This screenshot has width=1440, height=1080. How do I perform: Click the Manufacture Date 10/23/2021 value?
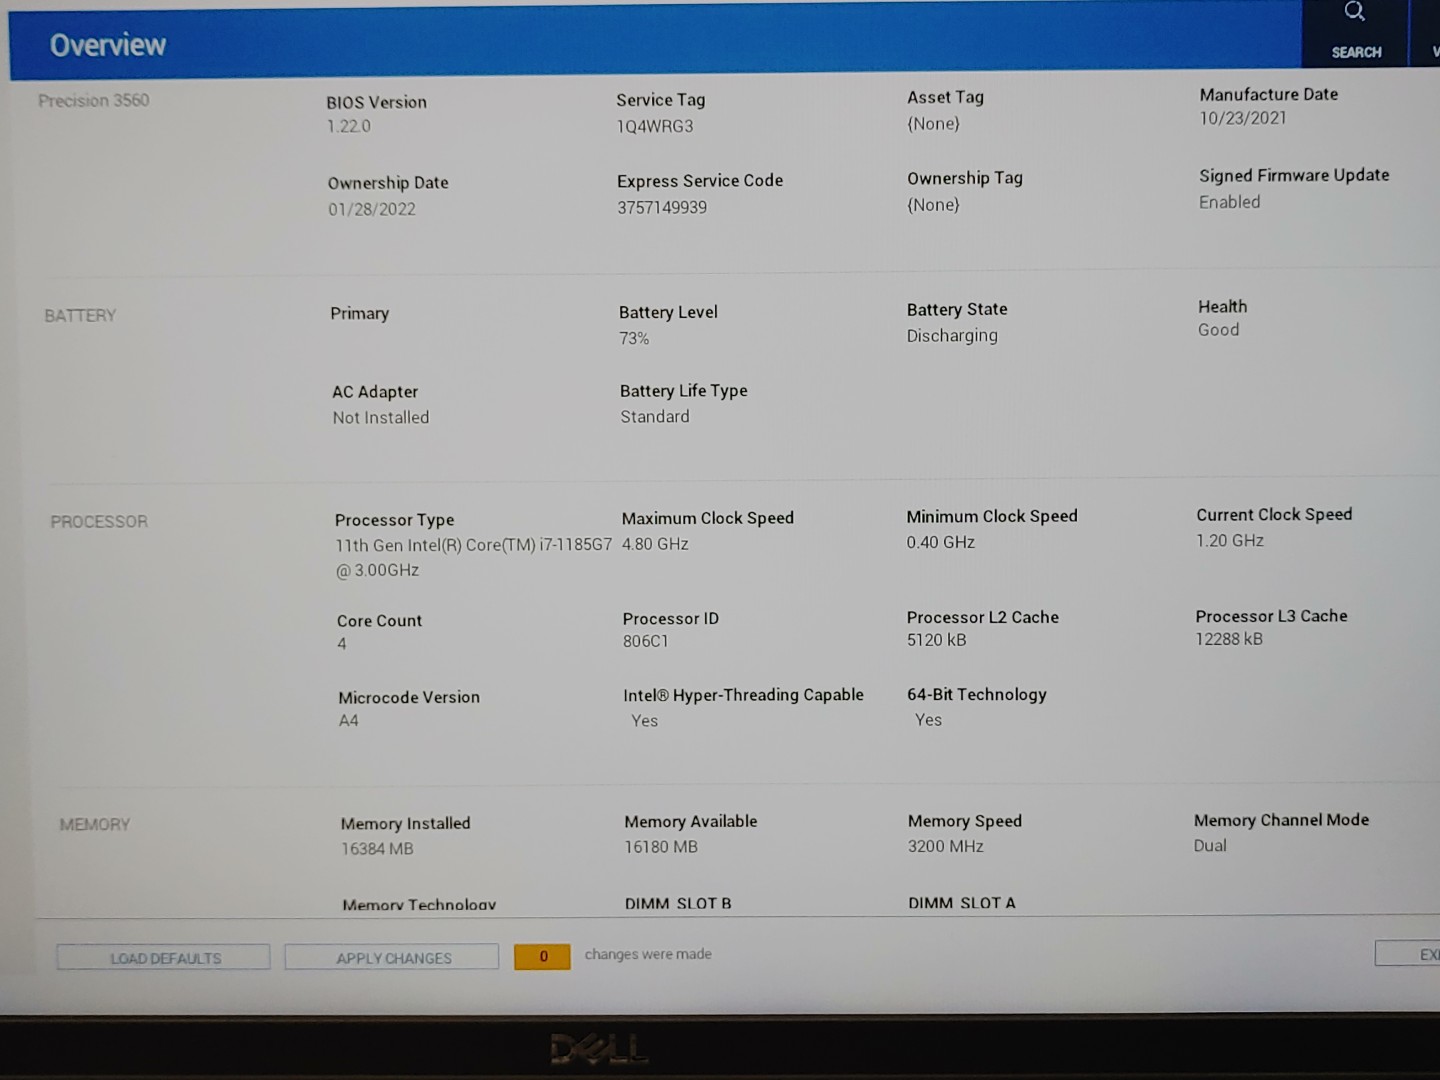tap(1242, 118)
